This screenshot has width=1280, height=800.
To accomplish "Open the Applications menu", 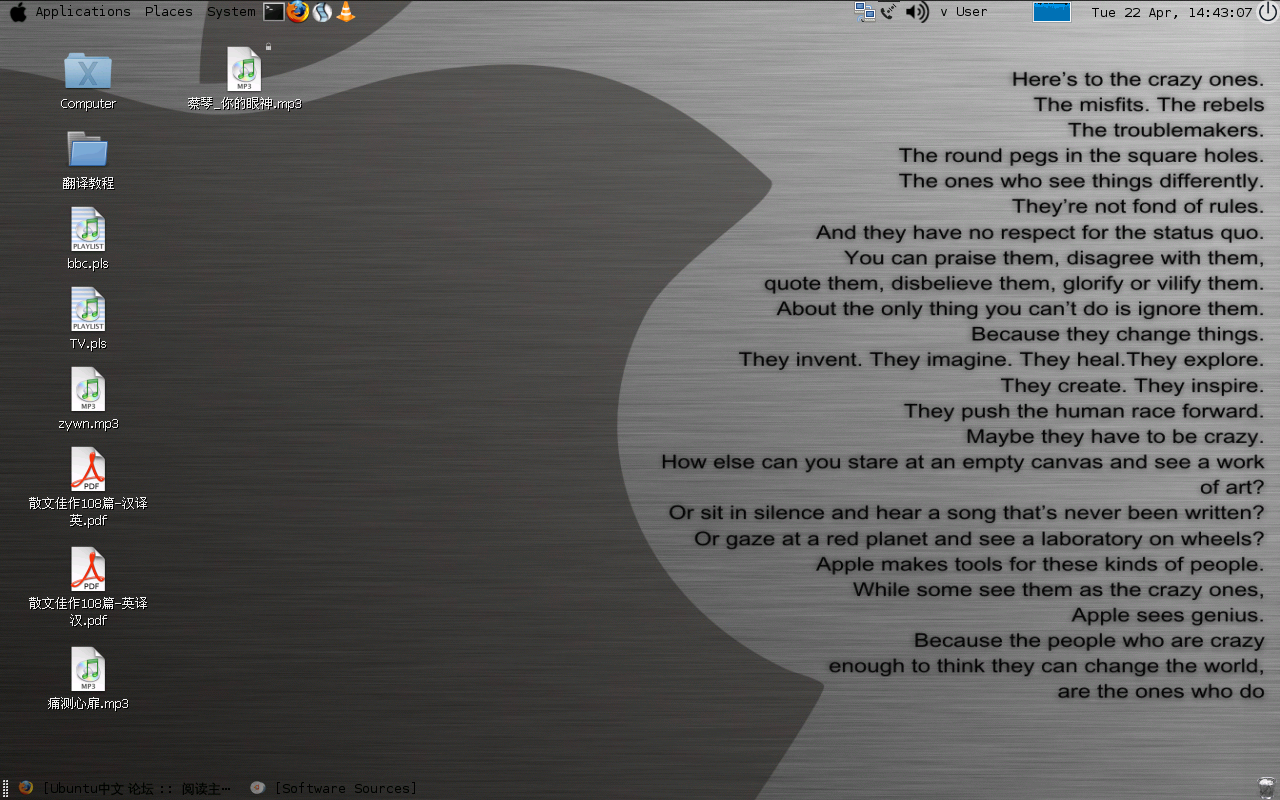I will [83, 12].
